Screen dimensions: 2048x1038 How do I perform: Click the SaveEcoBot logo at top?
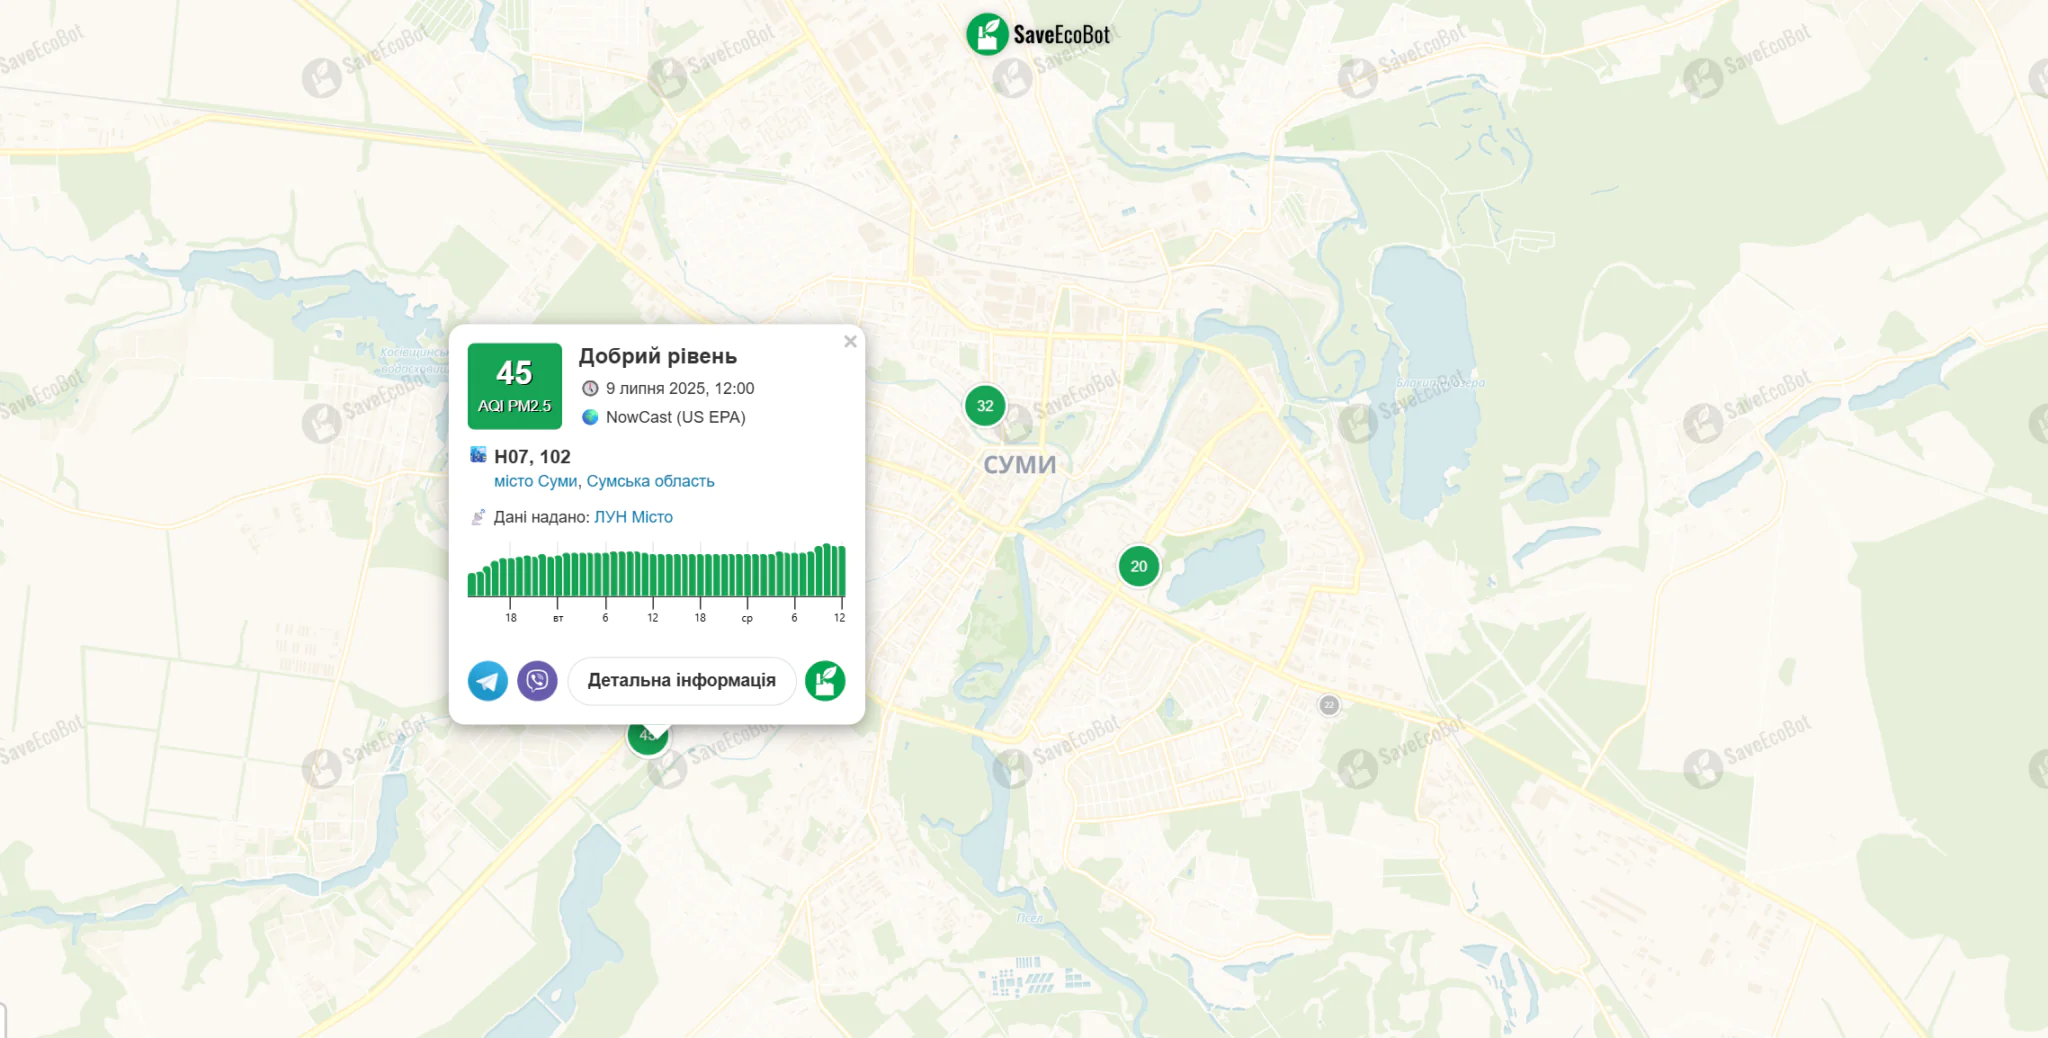pyautogui.click(x=1039, y=35)
